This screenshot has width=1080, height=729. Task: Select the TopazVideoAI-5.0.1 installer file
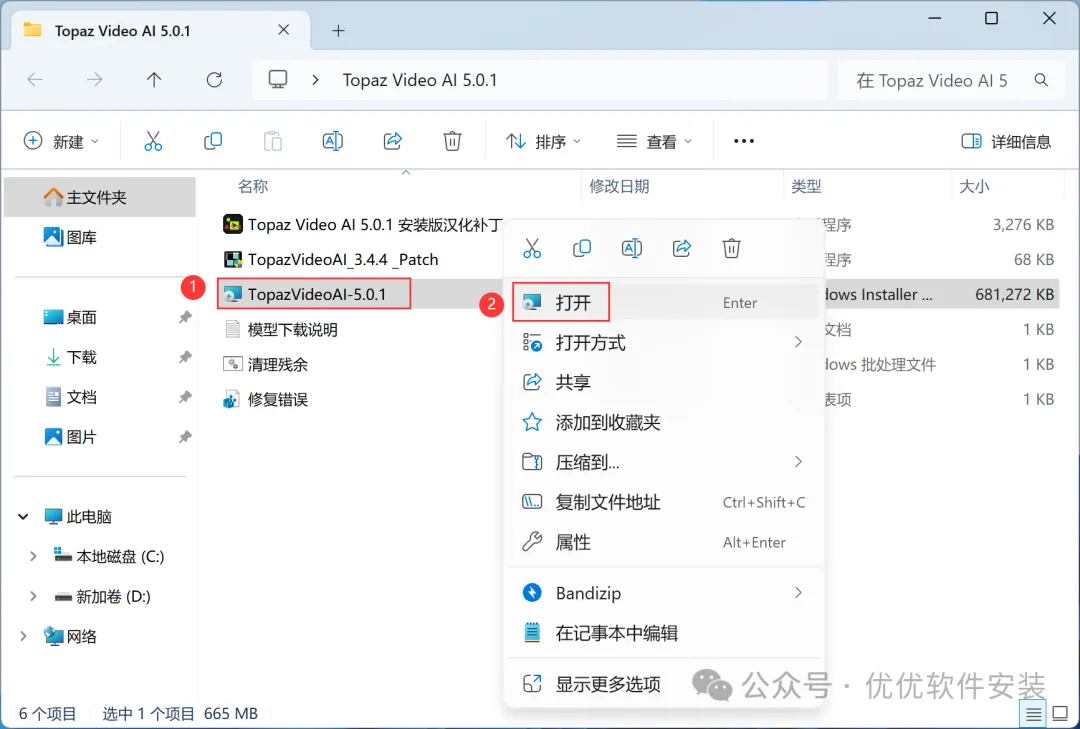(x=314, y=294)
